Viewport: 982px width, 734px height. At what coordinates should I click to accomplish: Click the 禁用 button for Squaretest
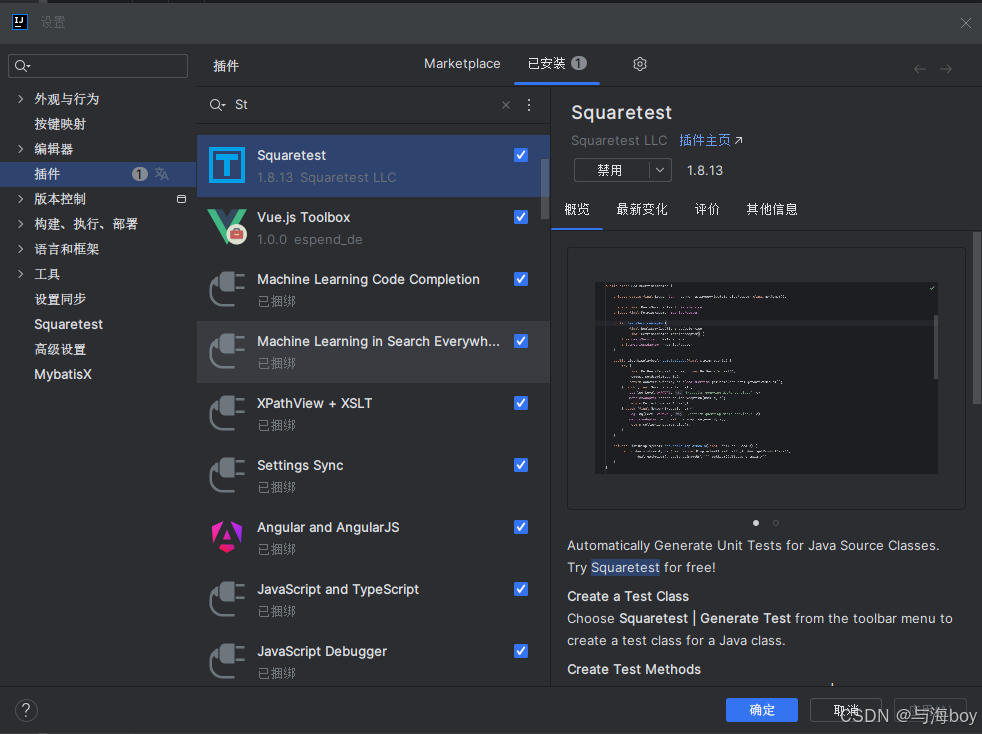[x=611, y=170]
